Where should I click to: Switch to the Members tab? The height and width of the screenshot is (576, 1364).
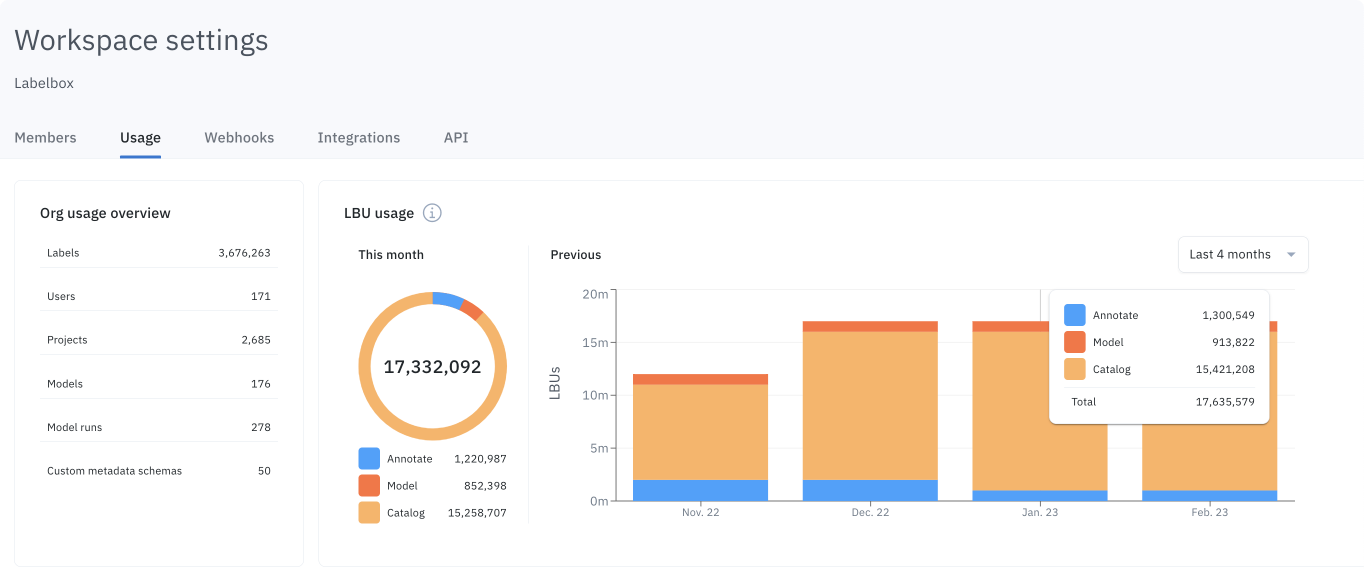(45, 138)
